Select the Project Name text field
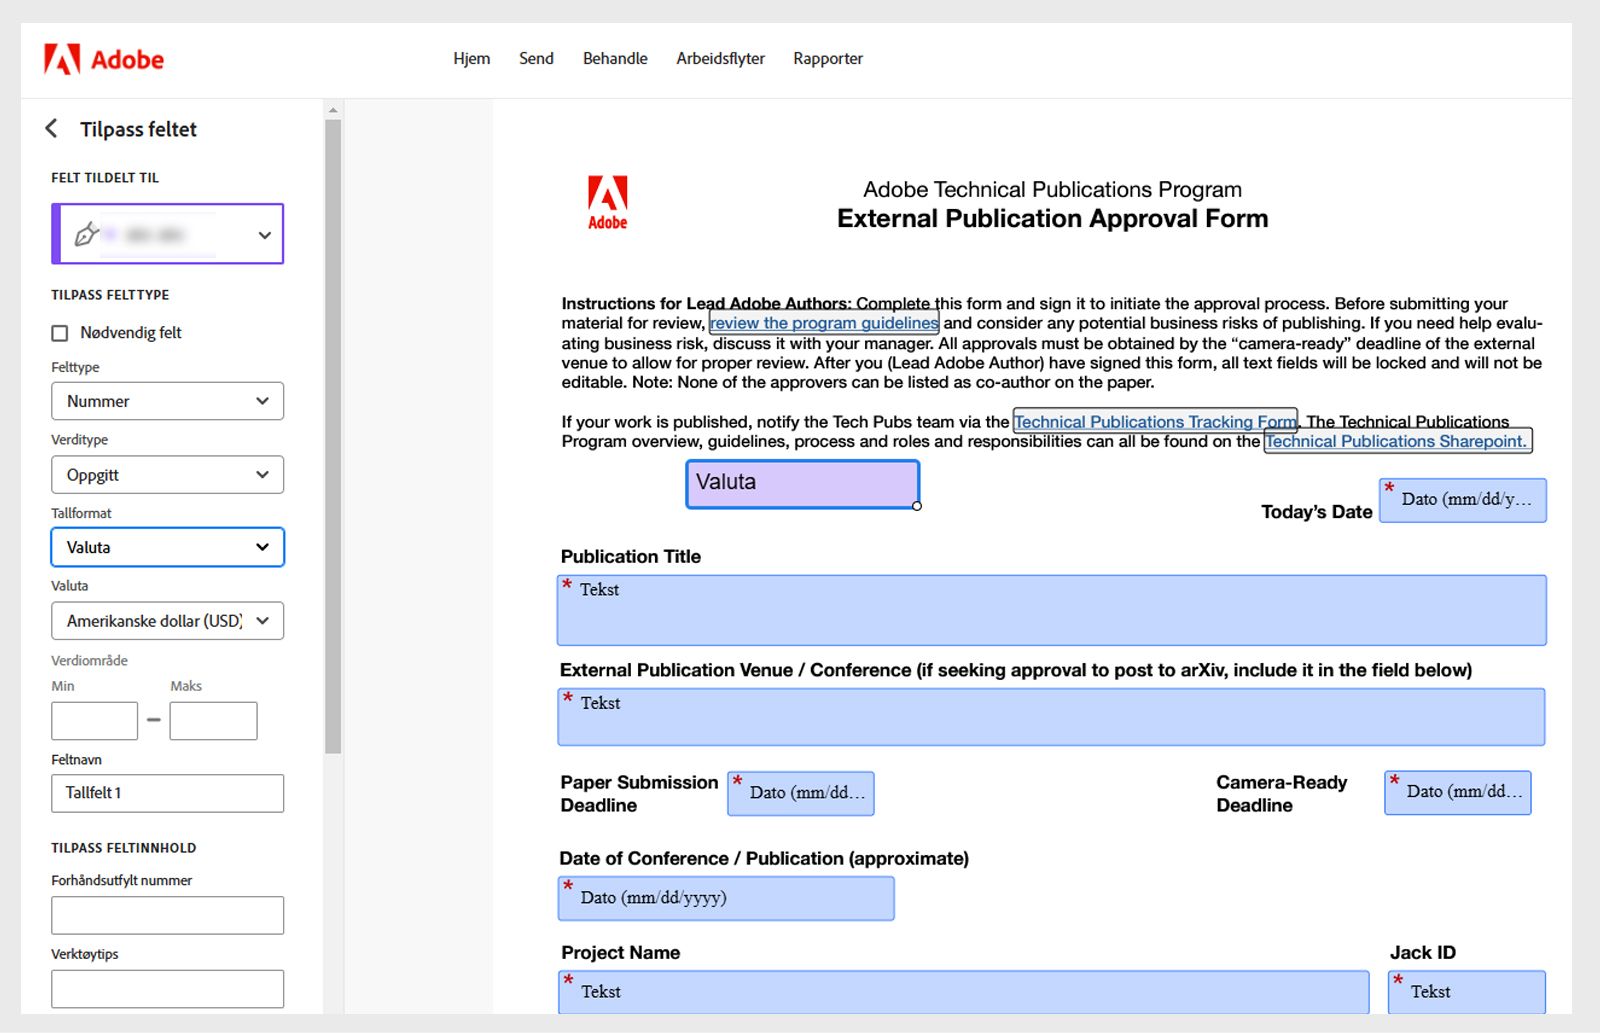The width and height of the screenshot is (1600, 1033). (964, 992)
